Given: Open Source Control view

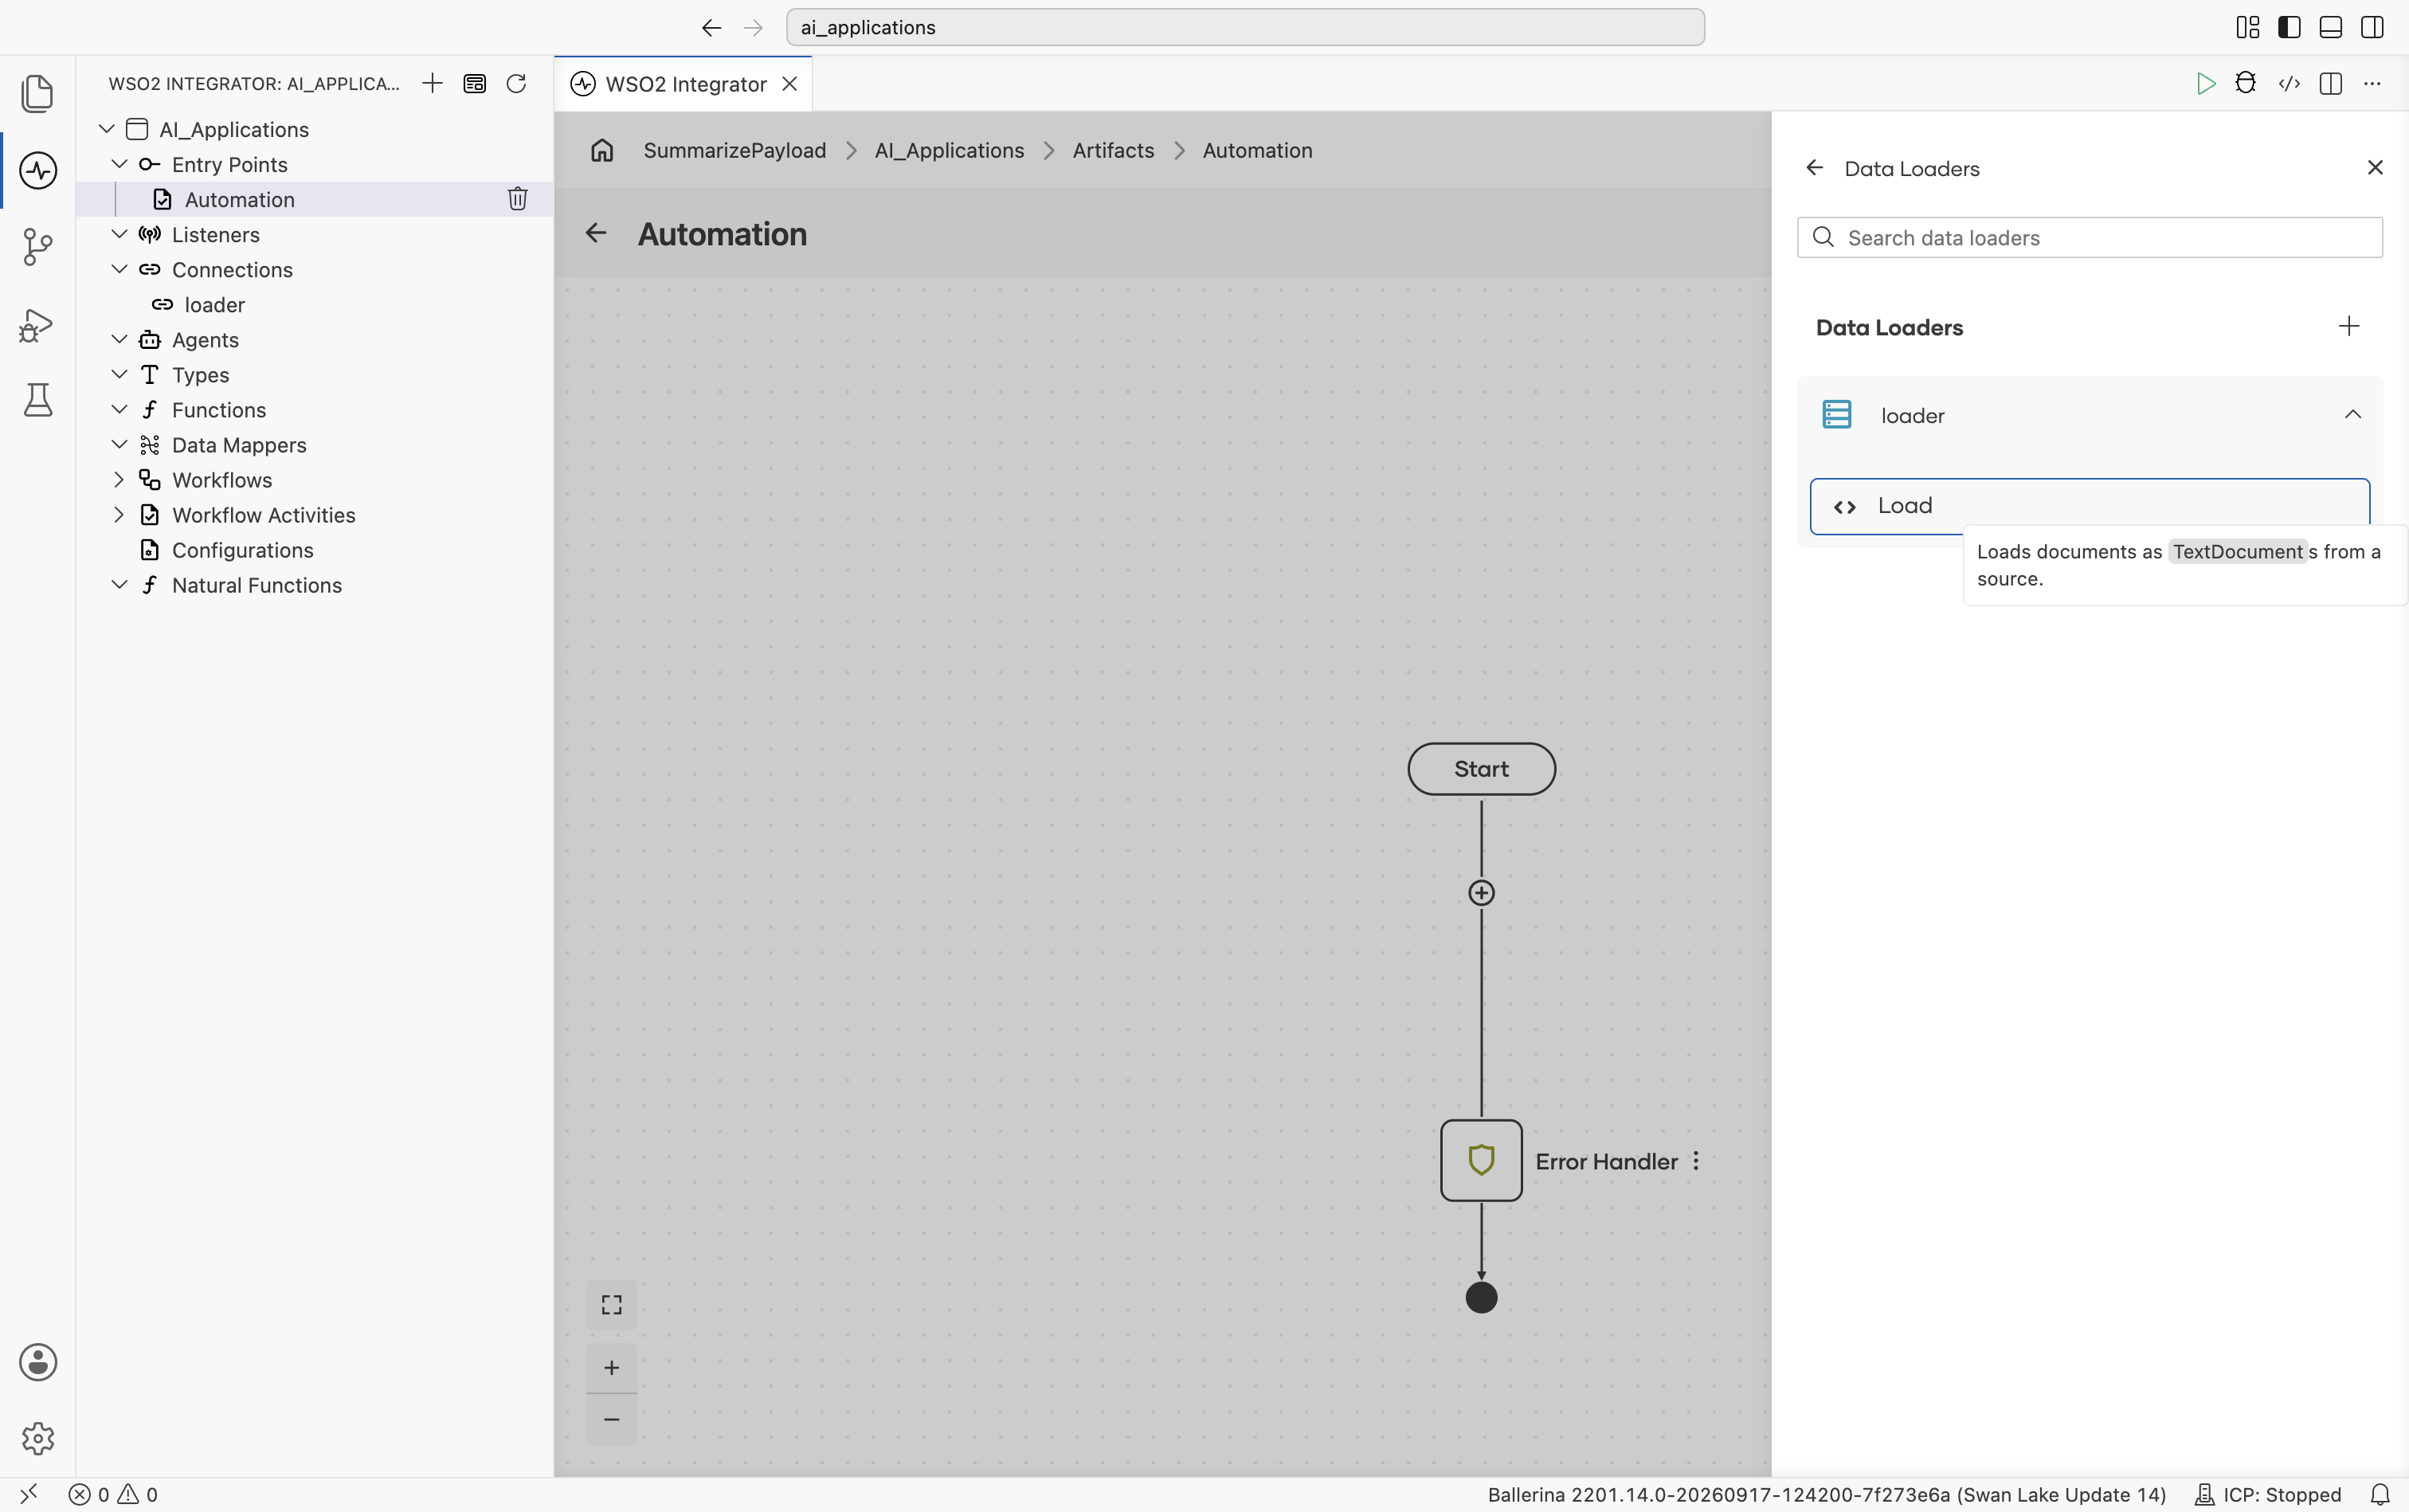Looking at the screenshot, I should coord(37,247).
